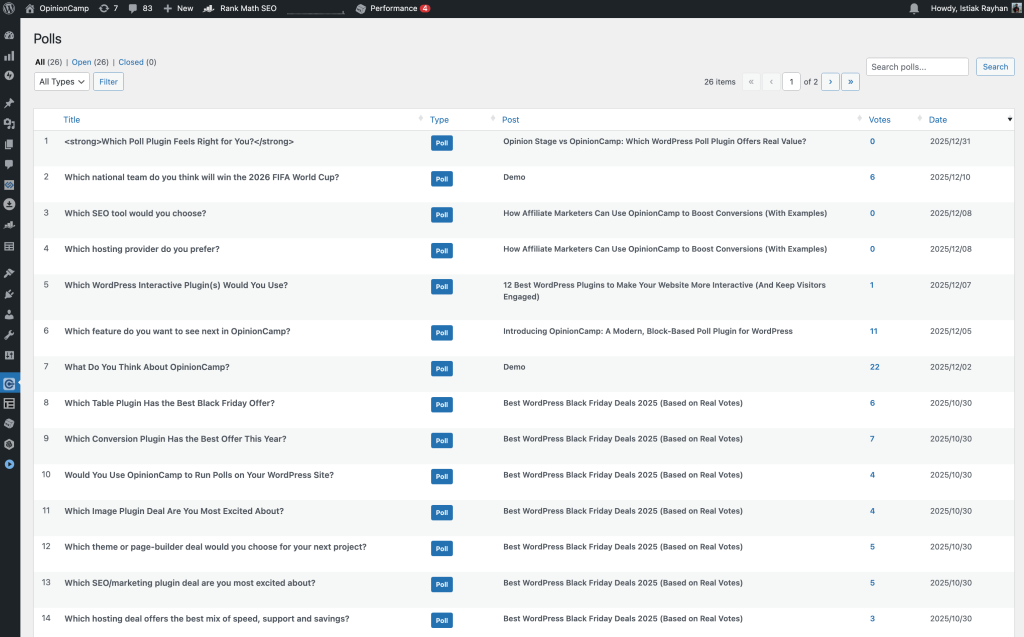This screenshot has width=1024, height=637.
Task: Open Tools via the sidebar wrench icon
Action: tap(9, 335)
